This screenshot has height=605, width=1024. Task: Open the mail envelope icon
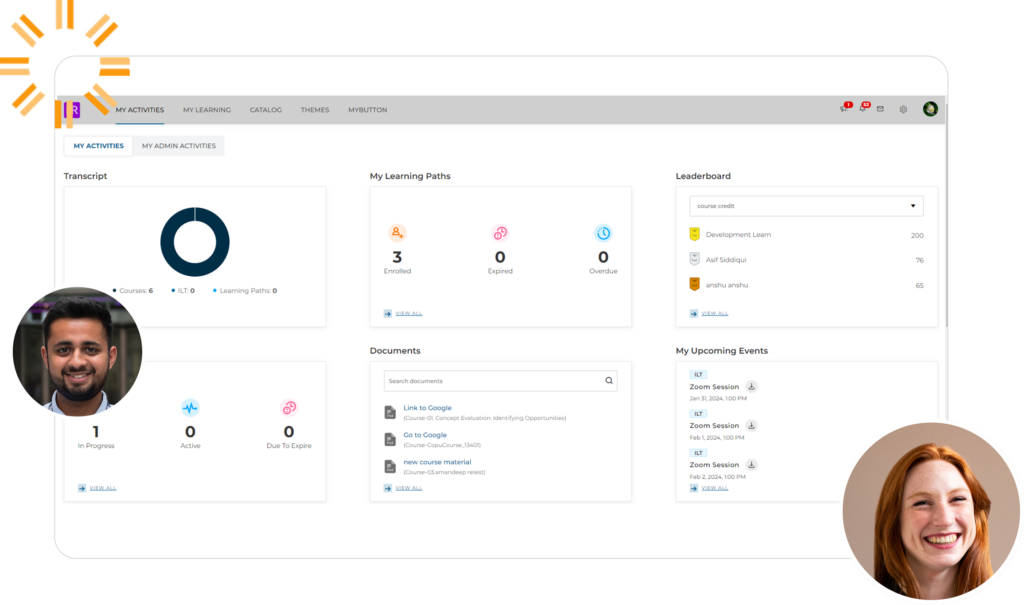click(880, 109)
